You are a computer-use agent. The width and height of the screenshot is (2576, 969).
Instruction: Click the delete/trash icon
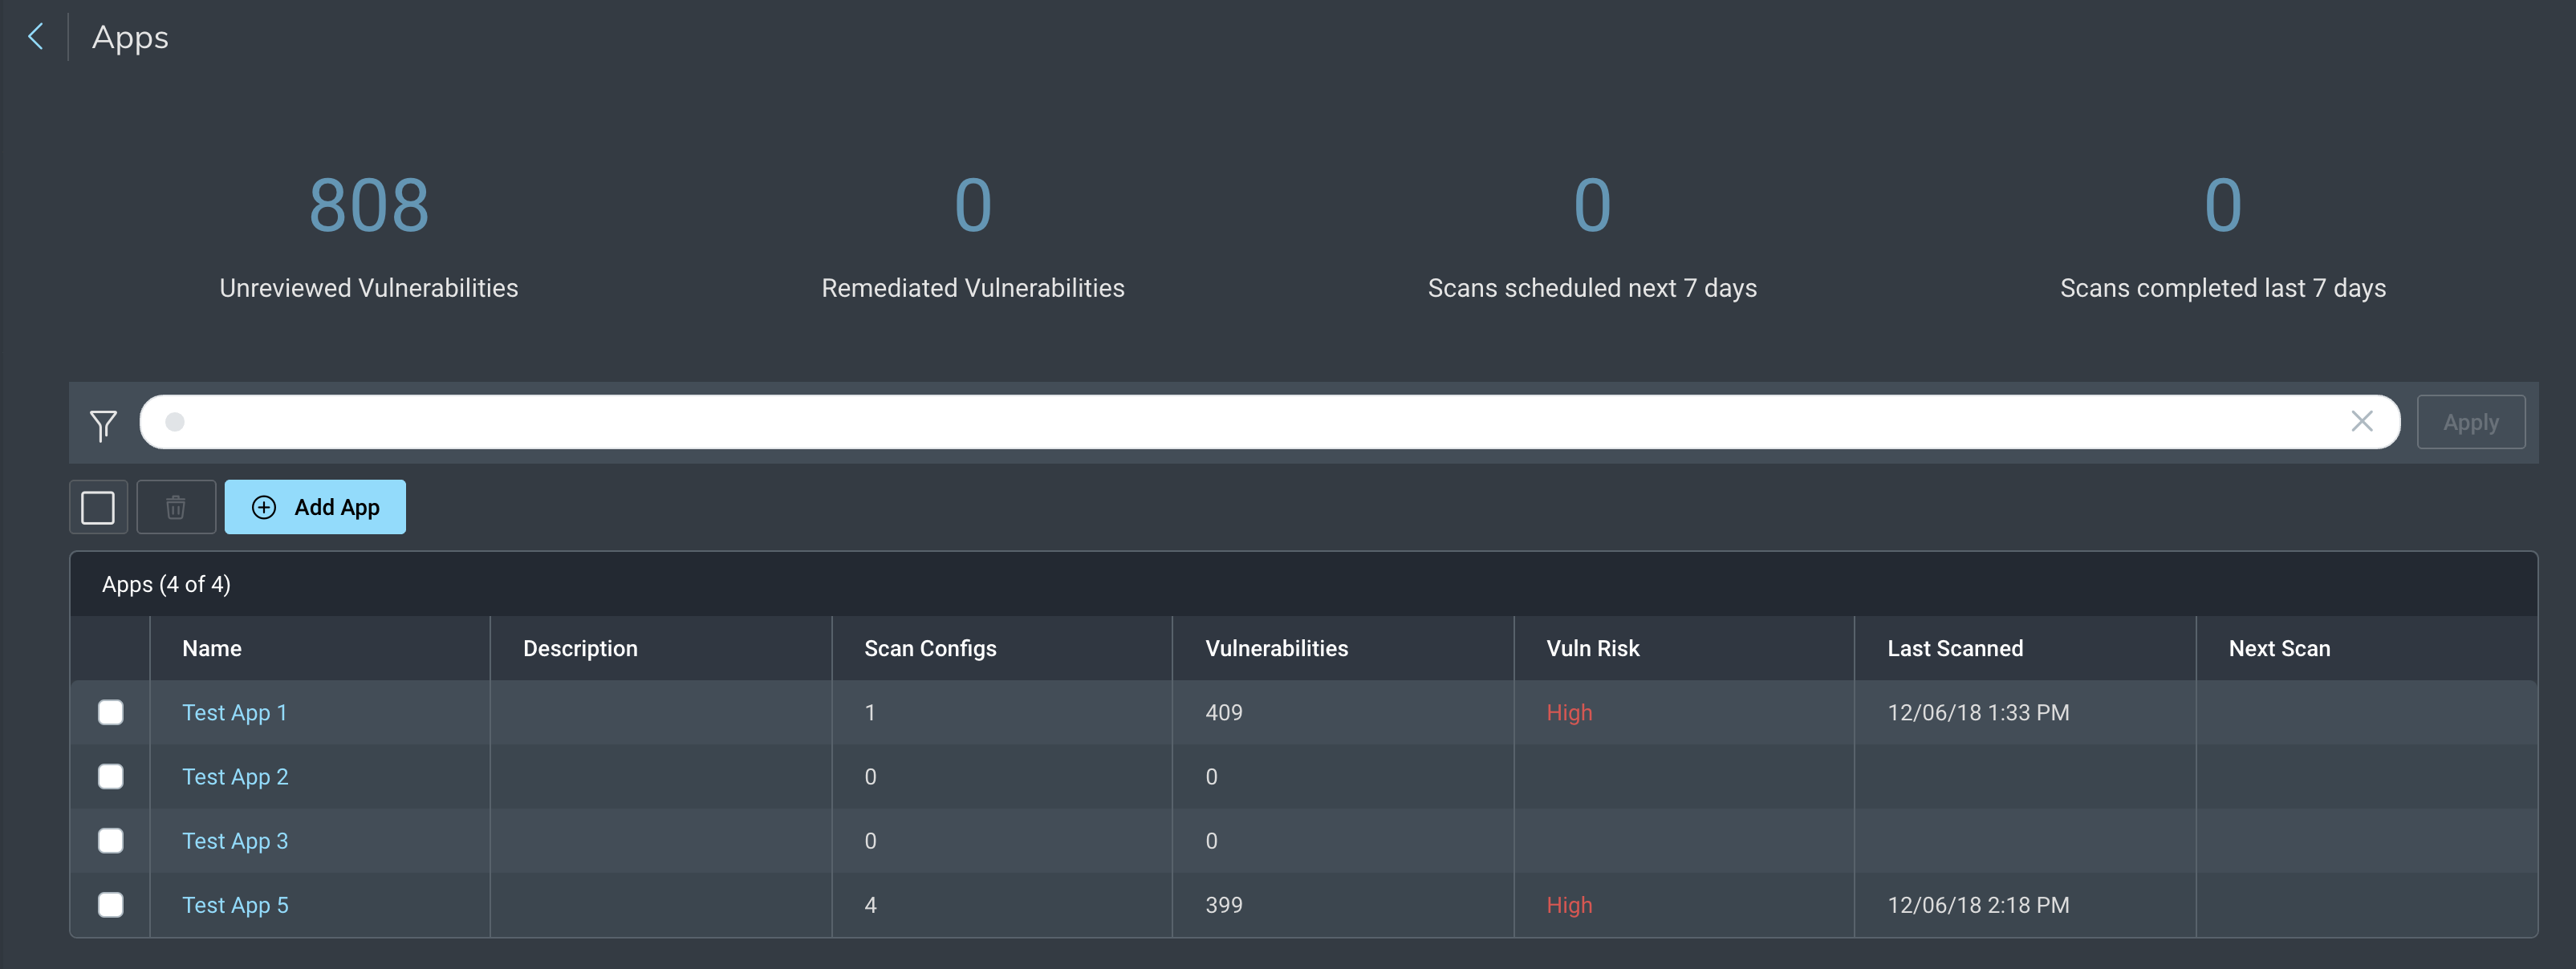[174, 506]
